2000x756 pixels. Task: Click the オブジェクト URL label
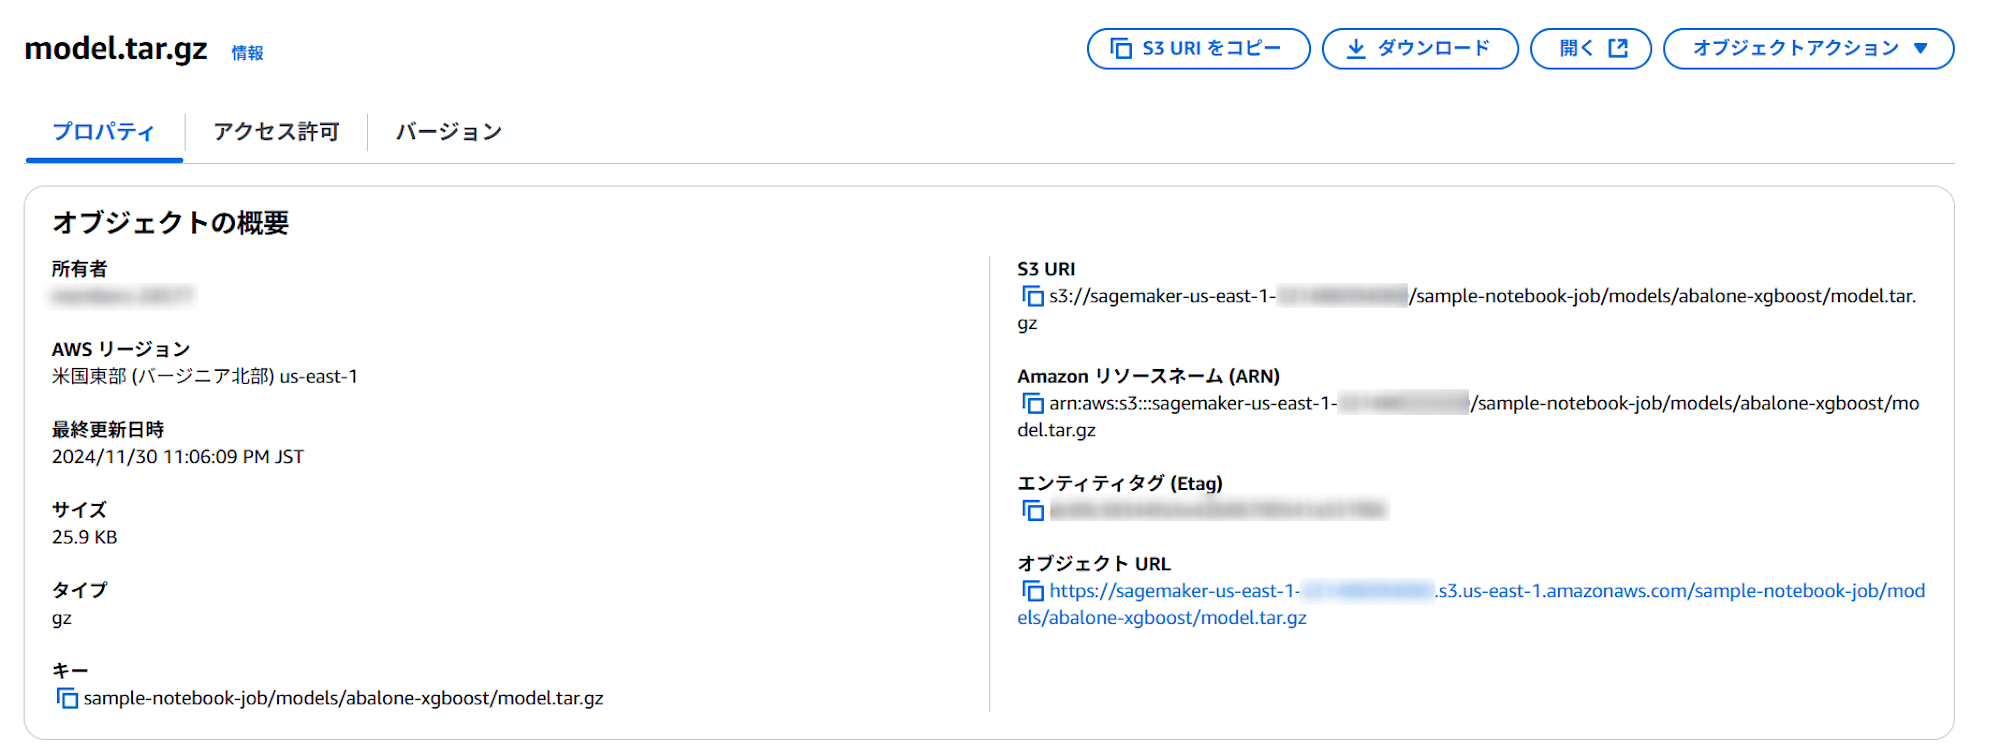[x=1094, y=564]
